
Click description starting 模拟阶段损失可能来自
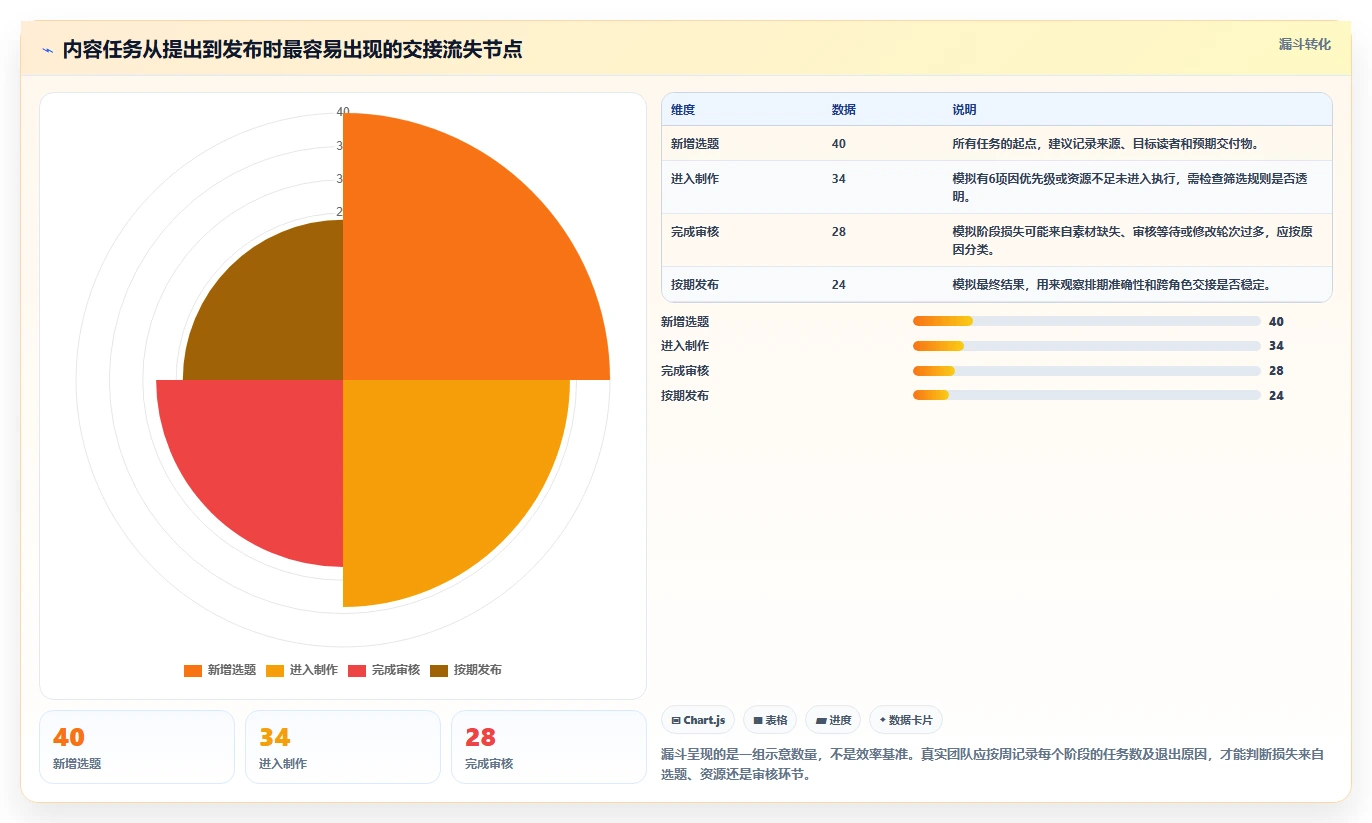point(1133,240)
